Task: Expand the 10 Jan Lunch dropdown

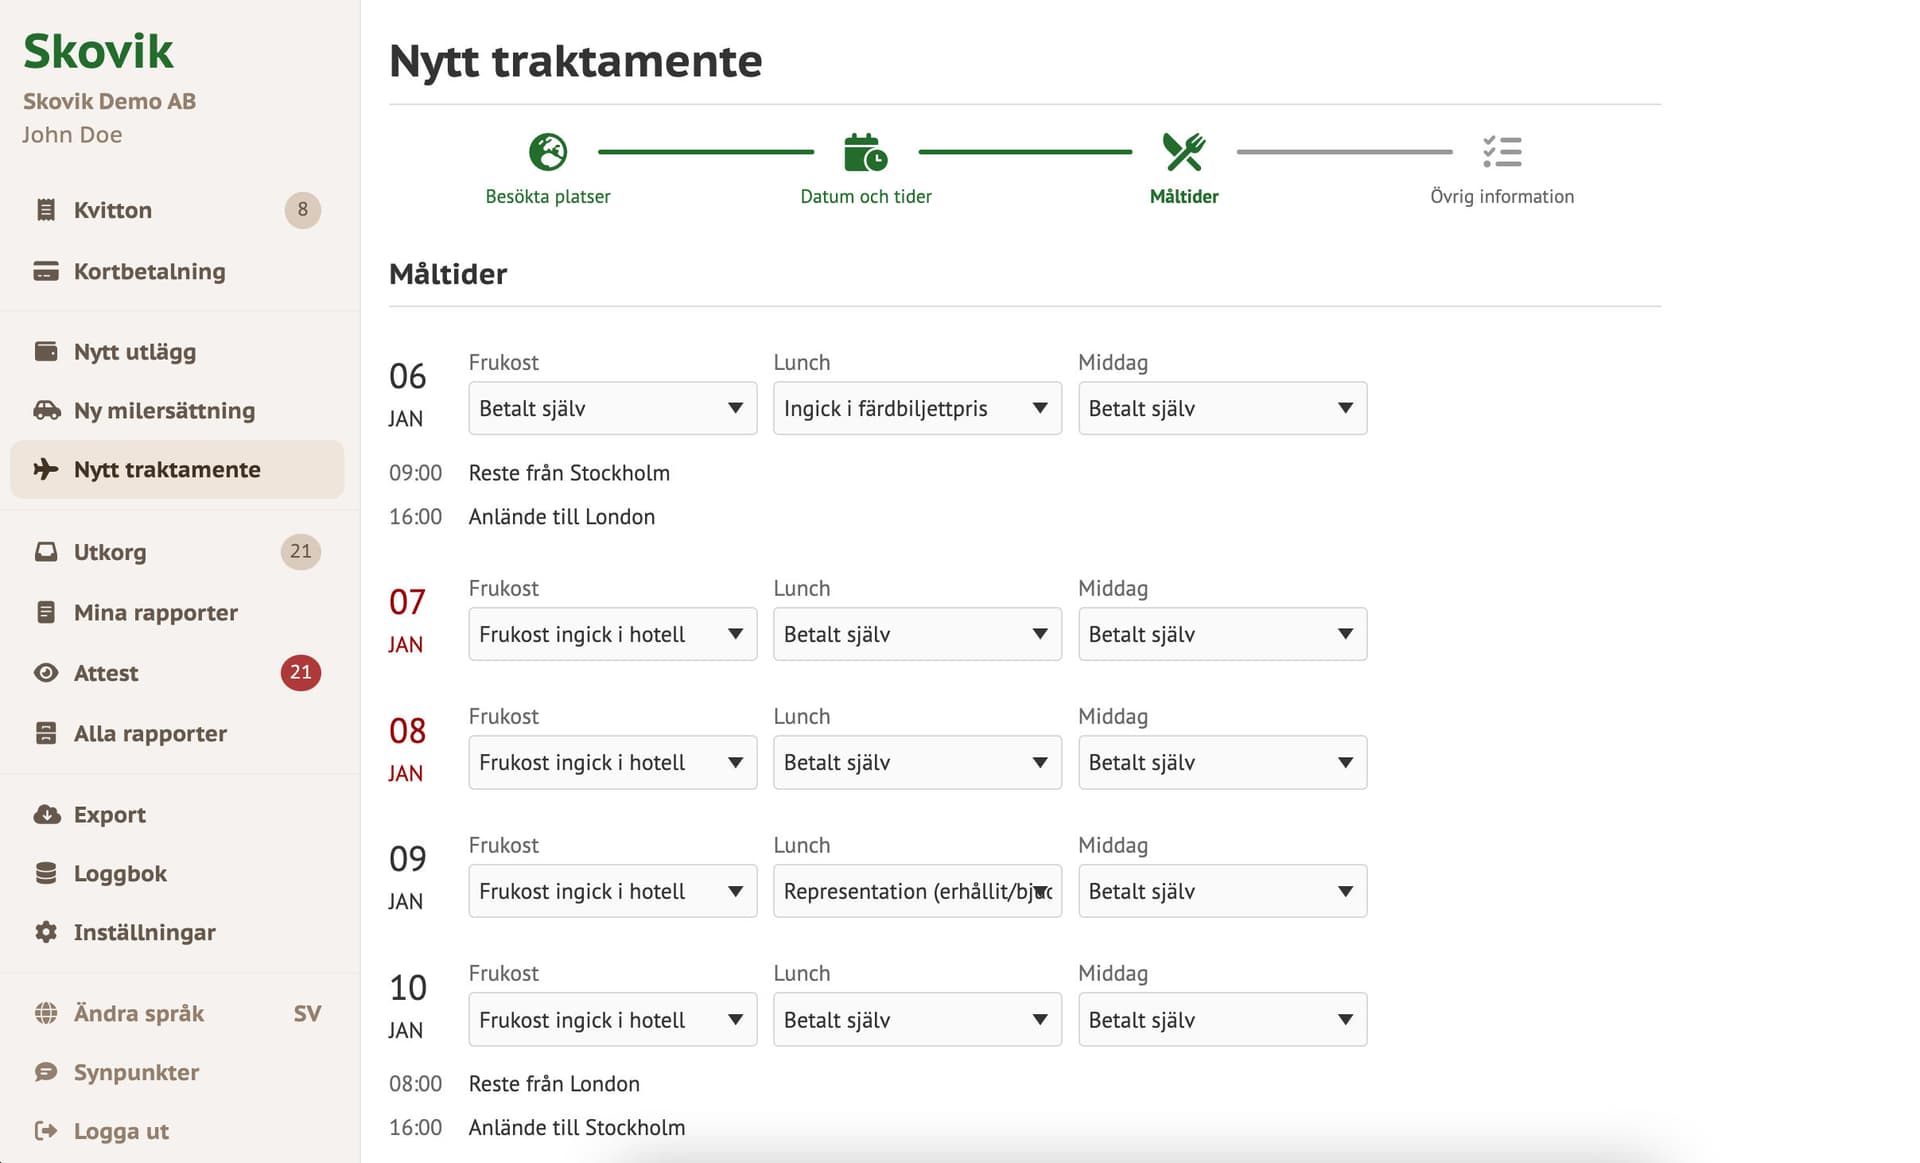Action: coord(917,1020)
